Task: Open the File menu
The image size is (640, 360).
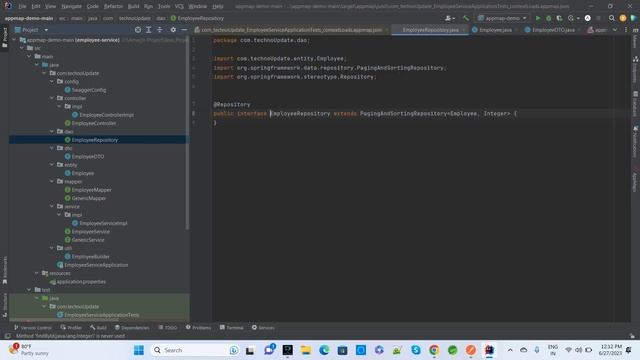Action: tap(22, 7)
